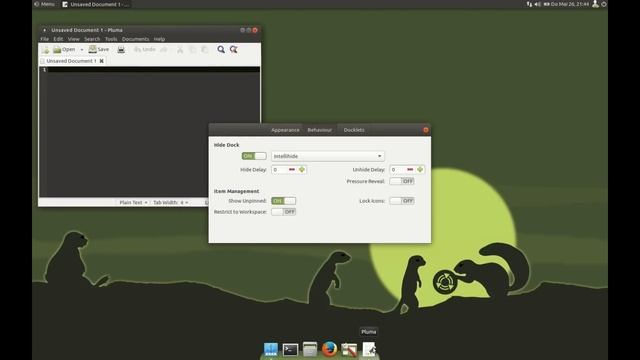Click the Find and Replace icon in Pluma
Viewport: 640px width, 360px height.
click(233, 49)
